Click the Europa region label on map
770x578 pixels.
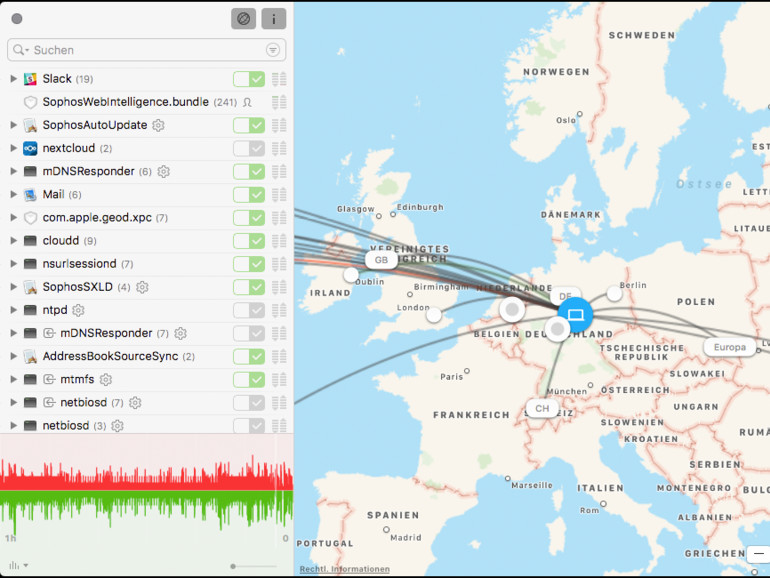[x=729, y=347]
